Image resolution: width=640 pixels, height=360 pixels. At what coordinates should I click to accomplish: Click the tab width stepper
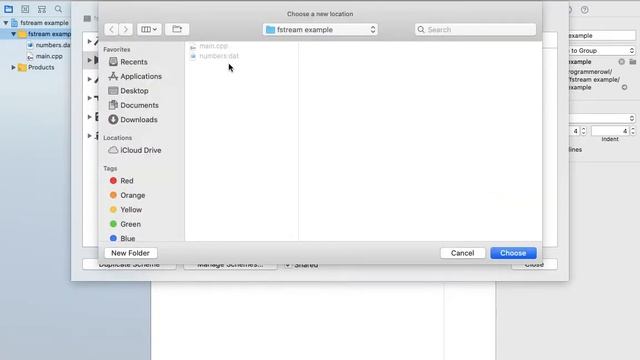pos(583,131)
